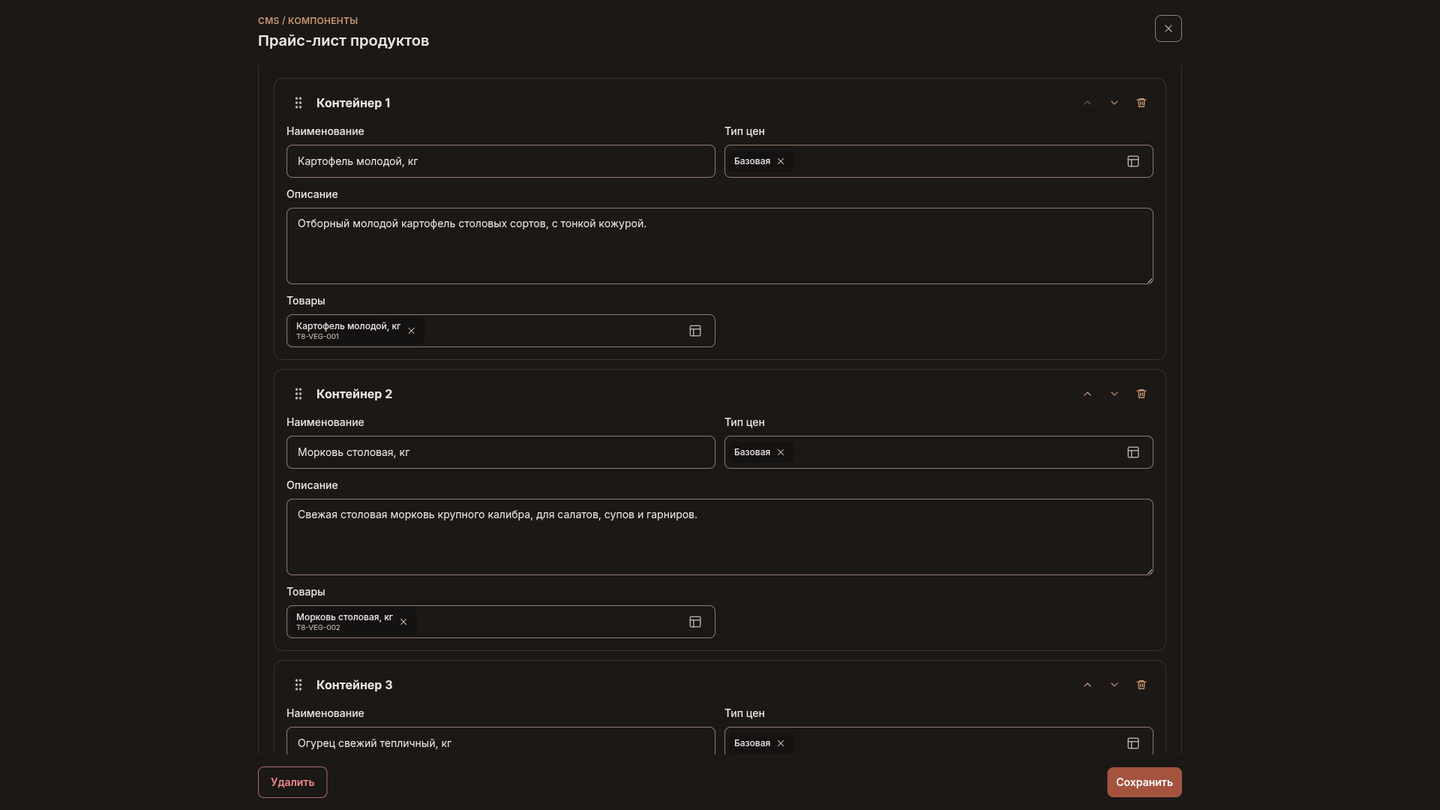Click the Сохранить button
1440x810 pixels.
[1144, 782]
